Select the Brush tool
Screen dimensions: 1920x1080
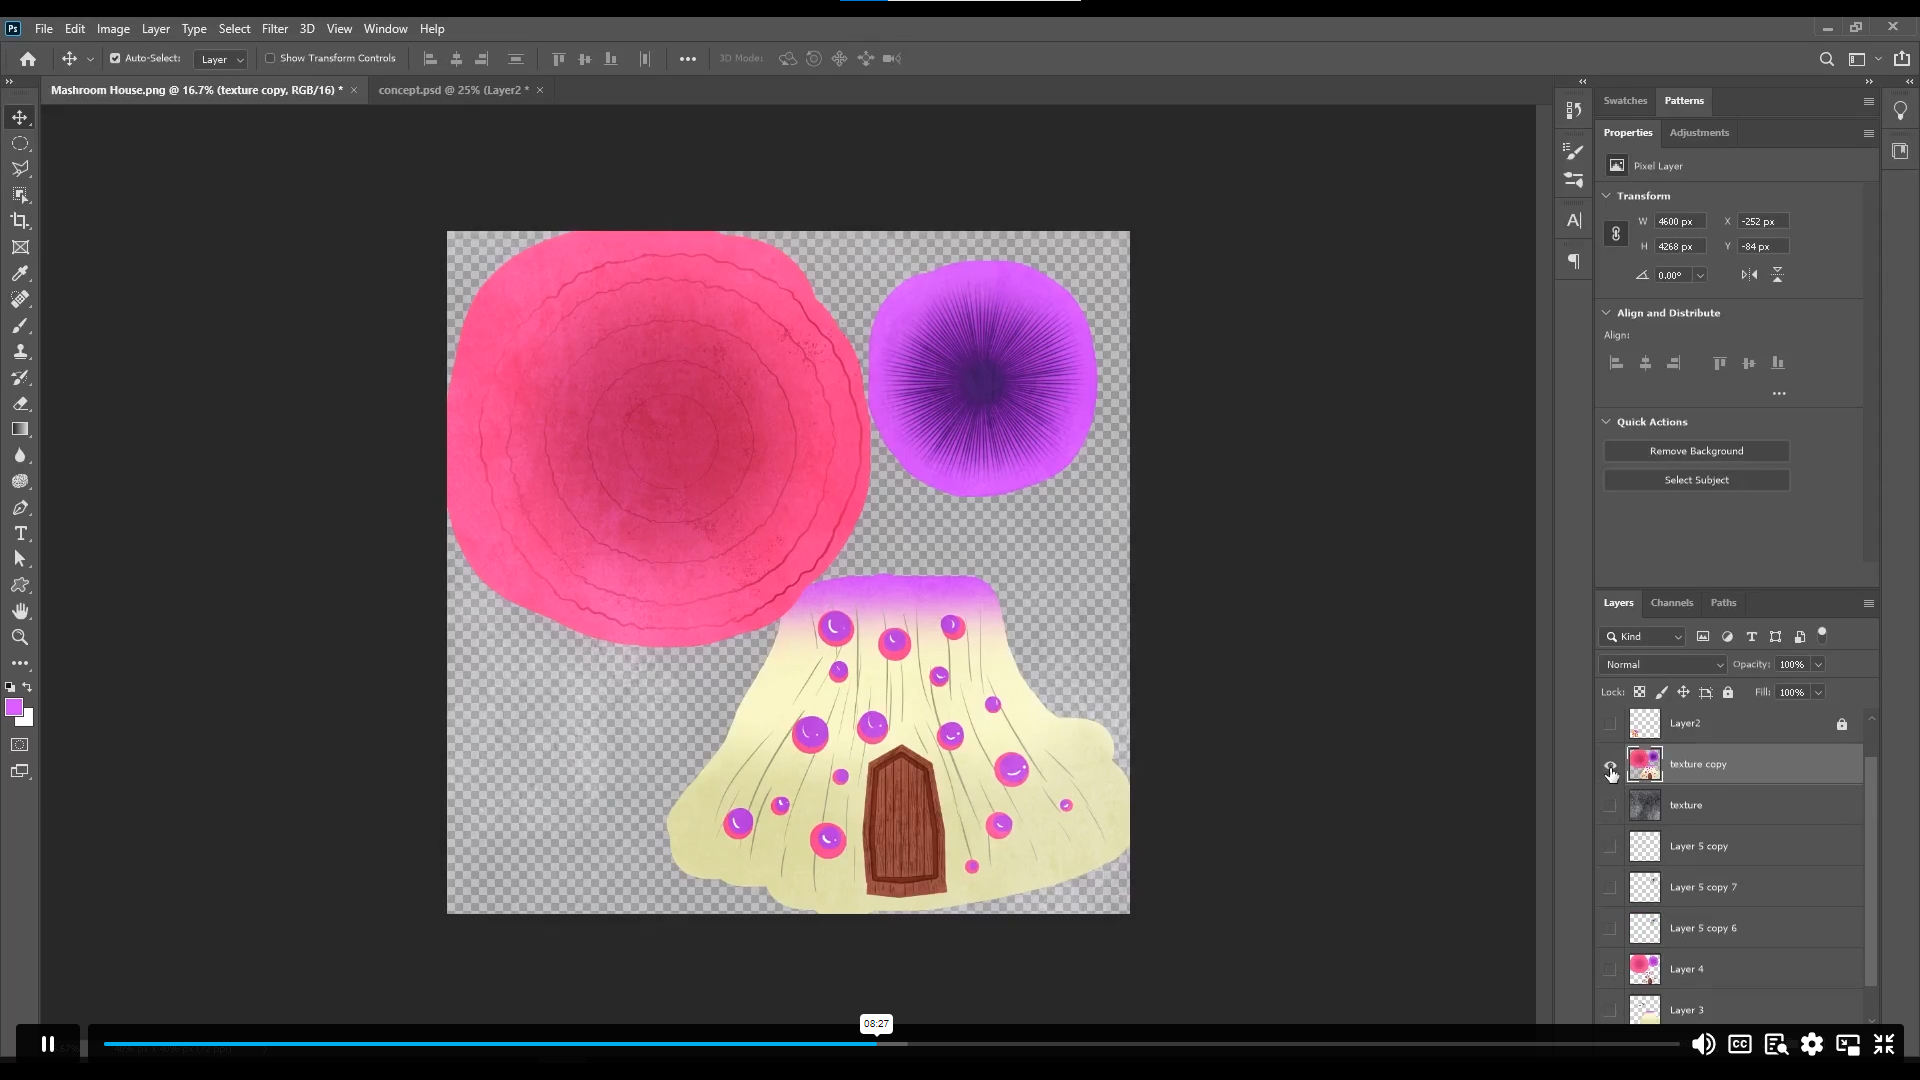click(20, 325)
